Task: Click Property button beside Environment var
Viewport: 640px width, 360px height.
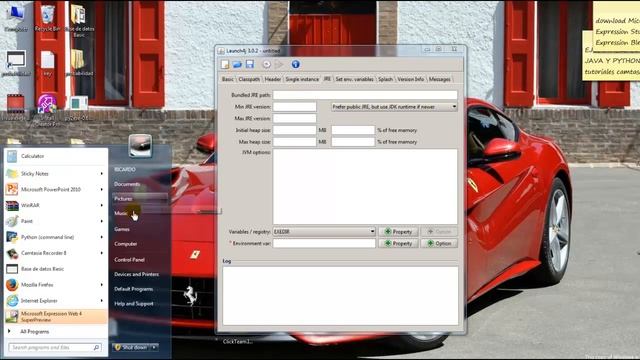Action: (x=398, y=244)
